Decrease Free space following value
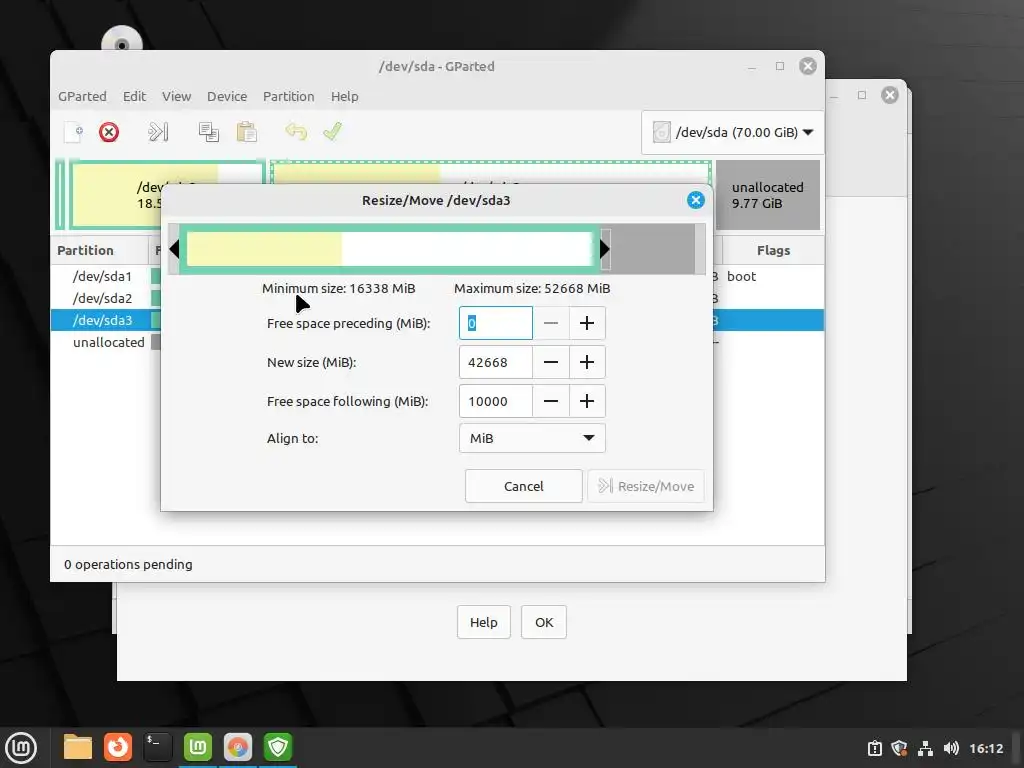1024x768 pixels. pyautogui.click(x=551, y=401)
